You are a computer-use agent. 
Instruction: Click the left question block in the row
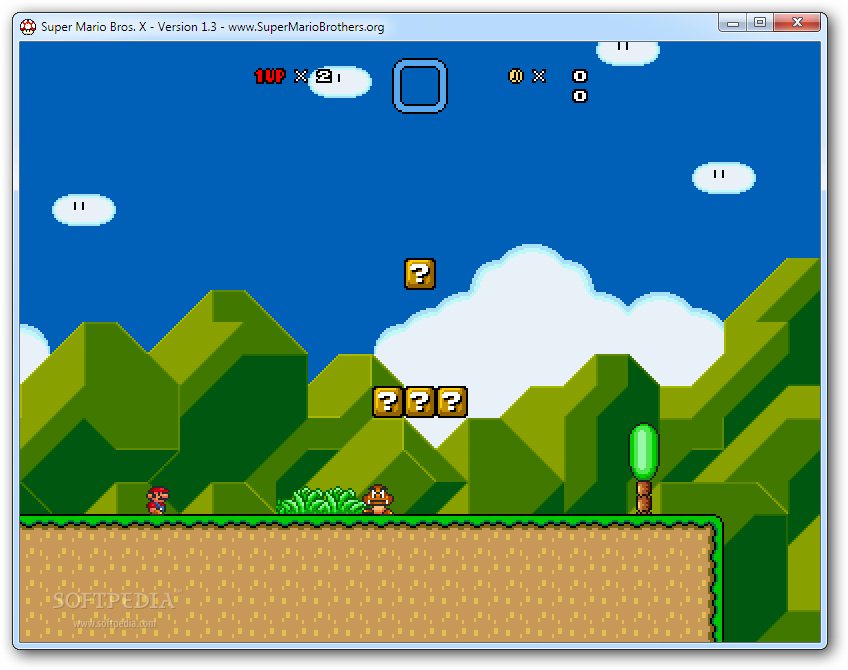click(388, 402)
